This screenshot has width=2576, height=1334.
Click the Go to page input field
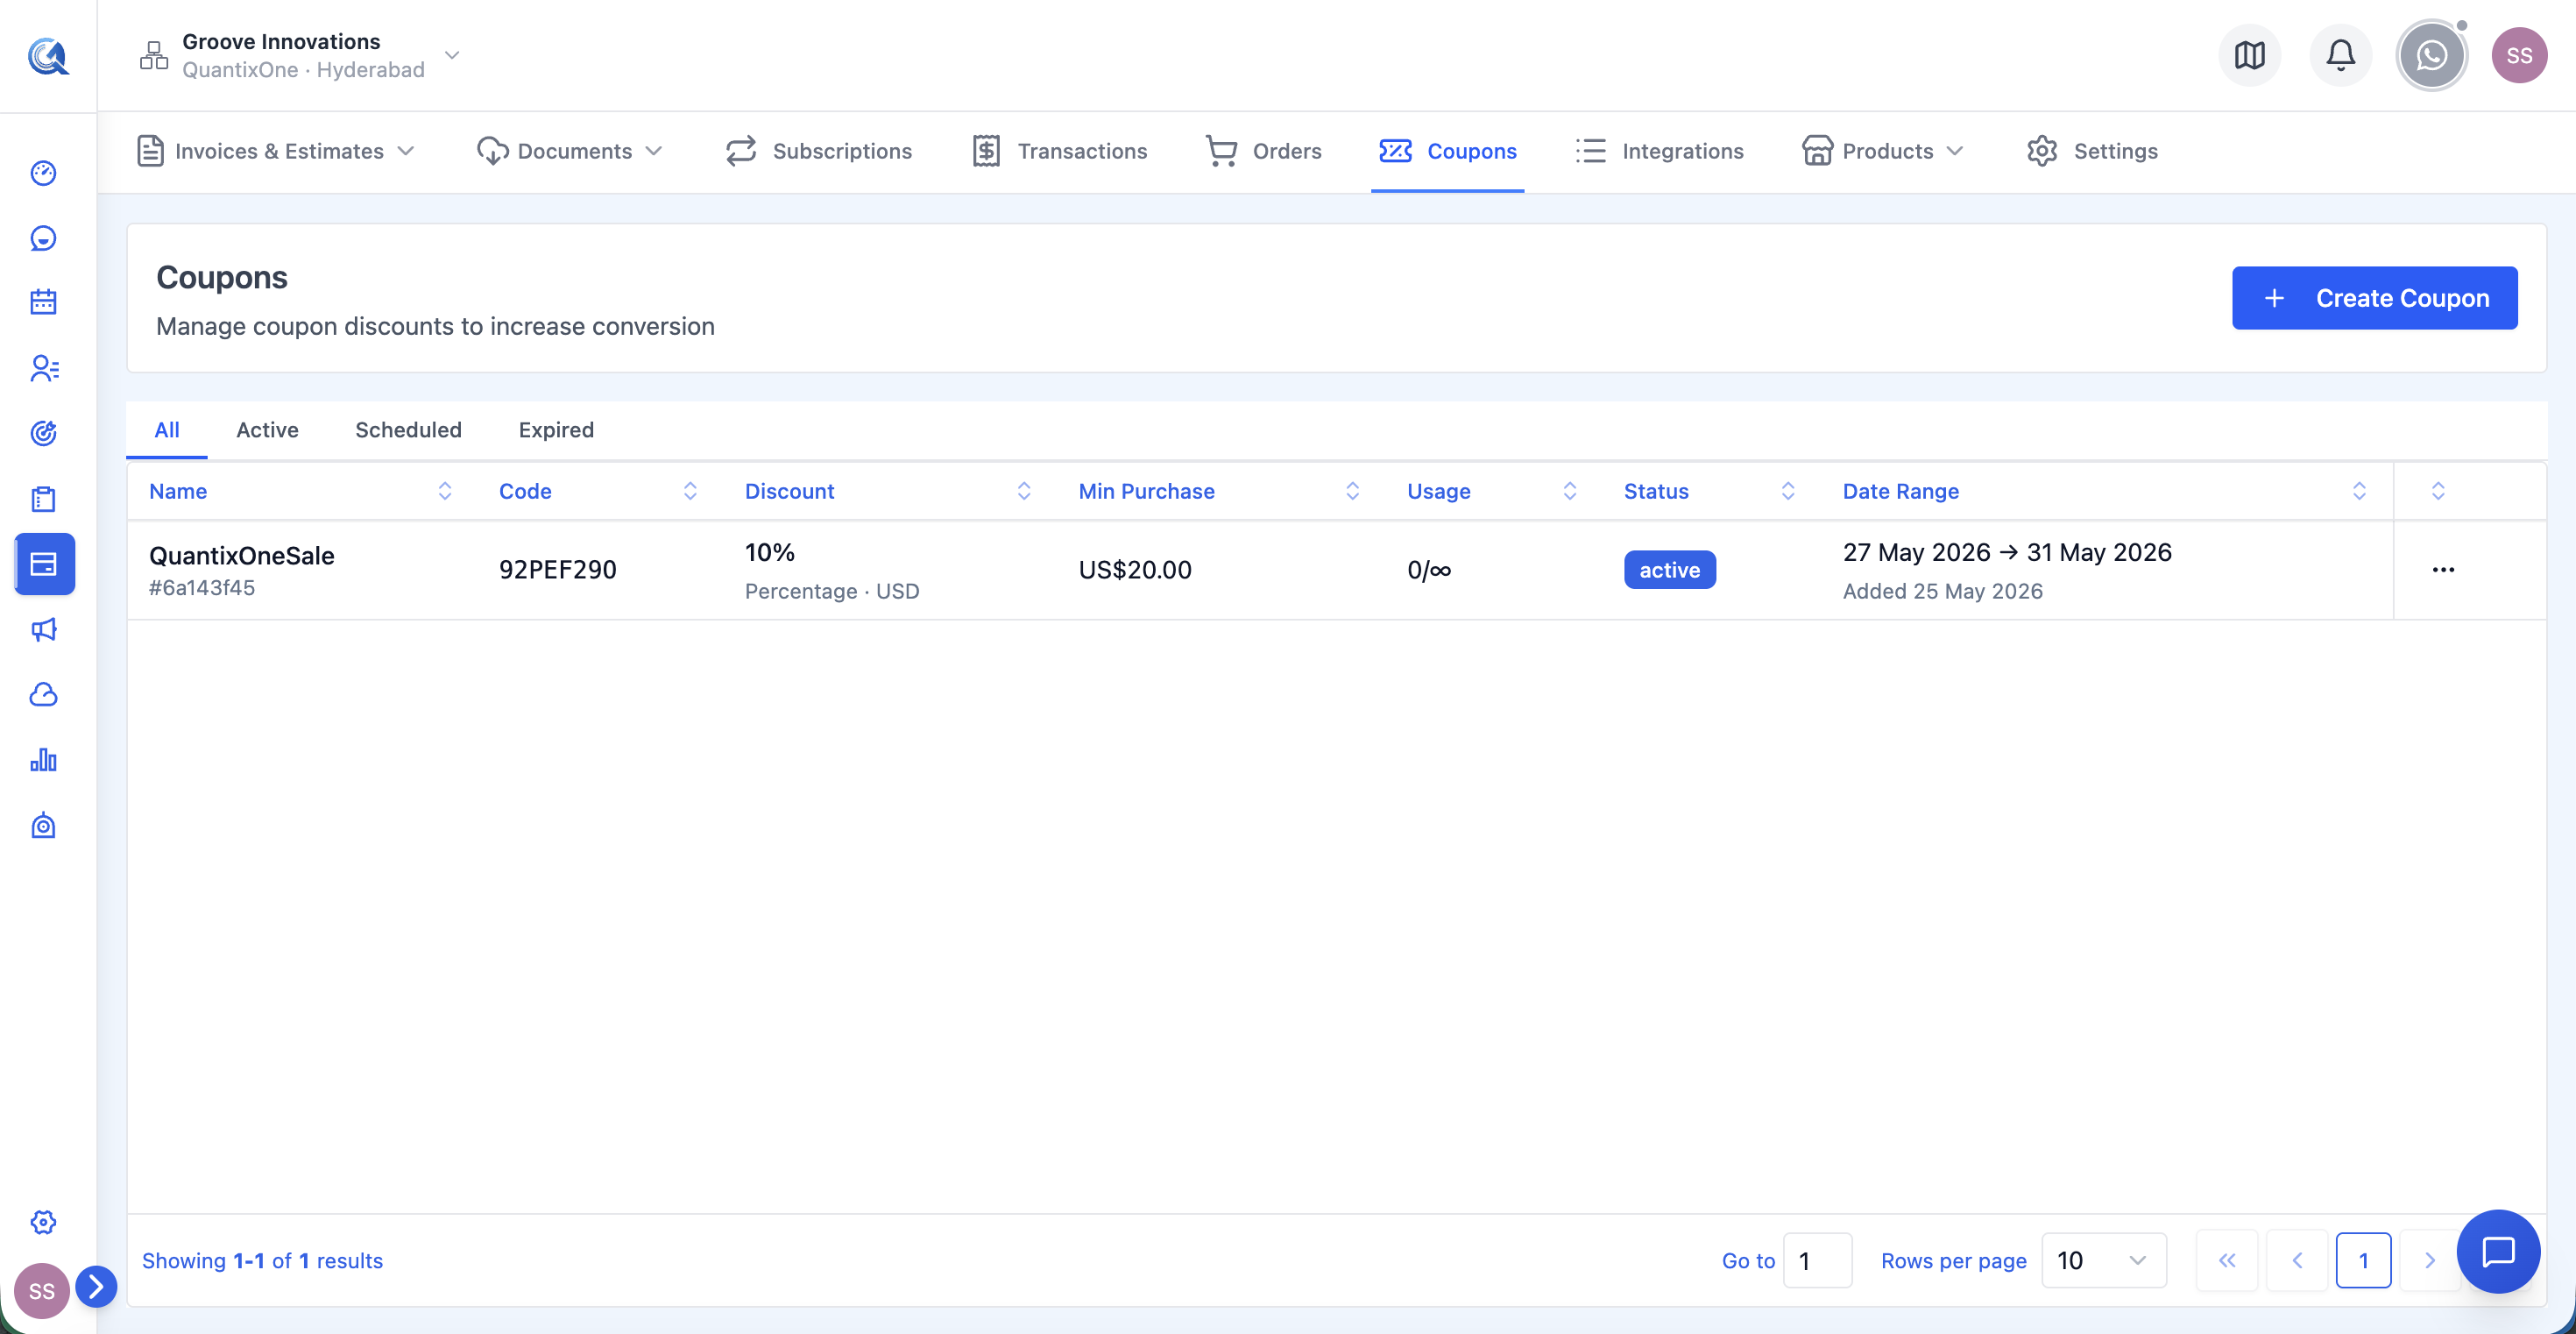pyautogui.click(x=1817, y=1260)
